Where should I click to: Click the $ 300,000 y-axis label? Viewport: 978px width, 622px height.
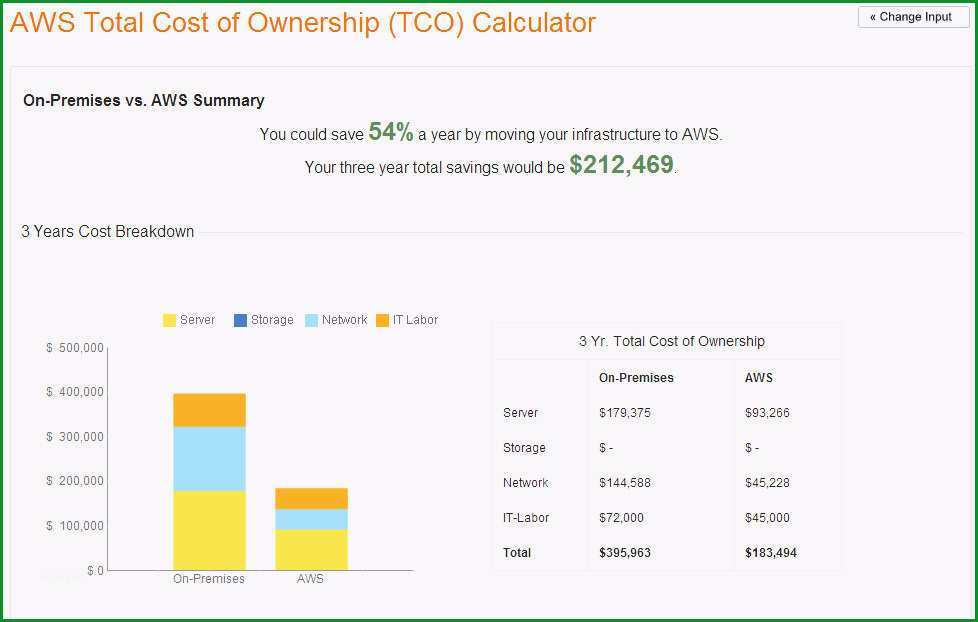[75, 437]
